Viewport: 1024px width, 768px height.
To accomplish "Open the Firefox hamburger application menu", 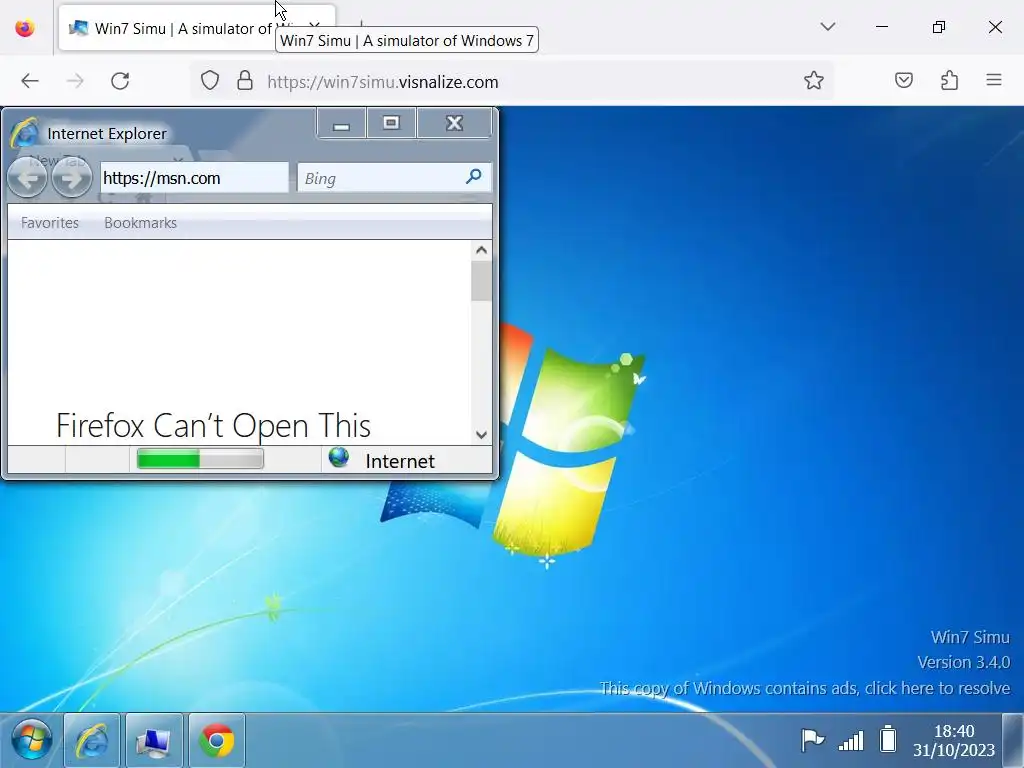I will point(994,80).
